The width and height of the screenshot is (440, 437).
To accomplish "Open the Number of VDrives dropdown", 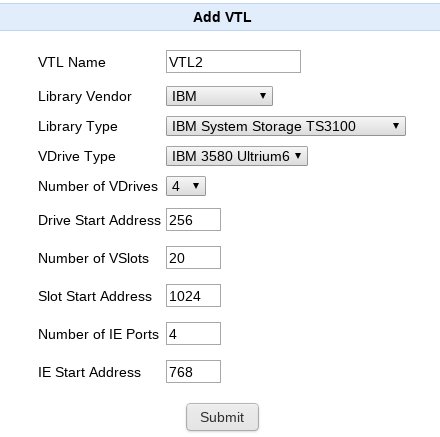I will 186,186.
